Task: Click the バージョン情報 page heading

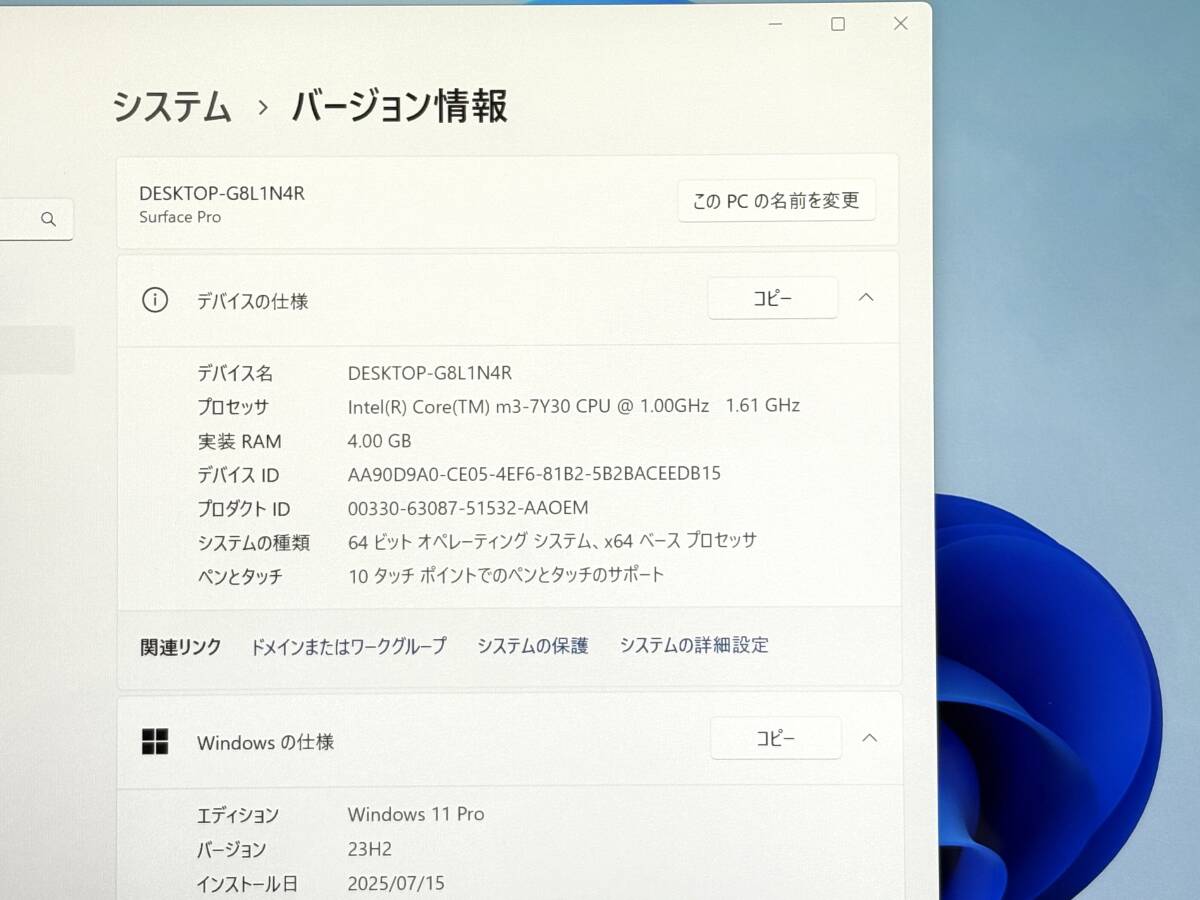Action: click(400, 106)
